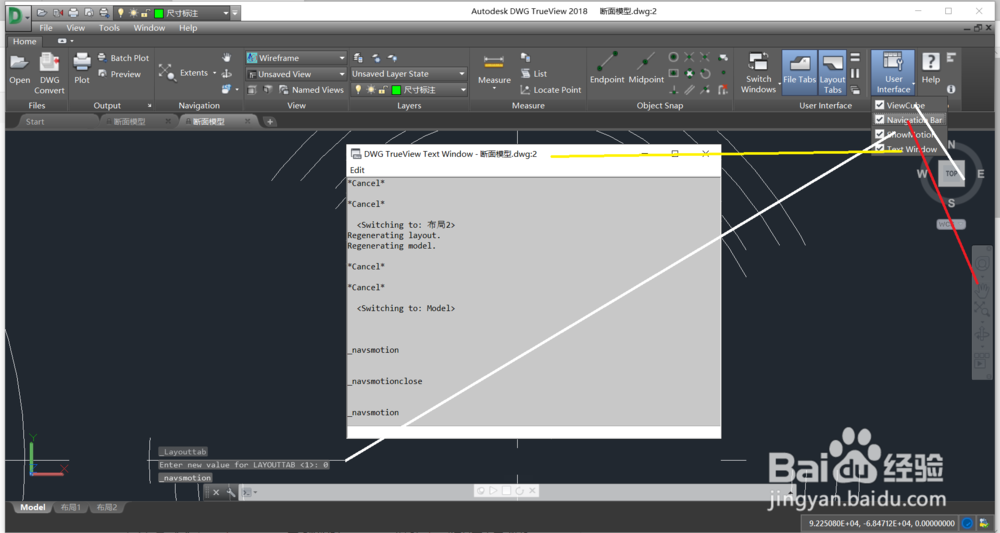This screenshot has height=533, width=1000.
Task: Close the command line with X button
Action: point(216,492)
